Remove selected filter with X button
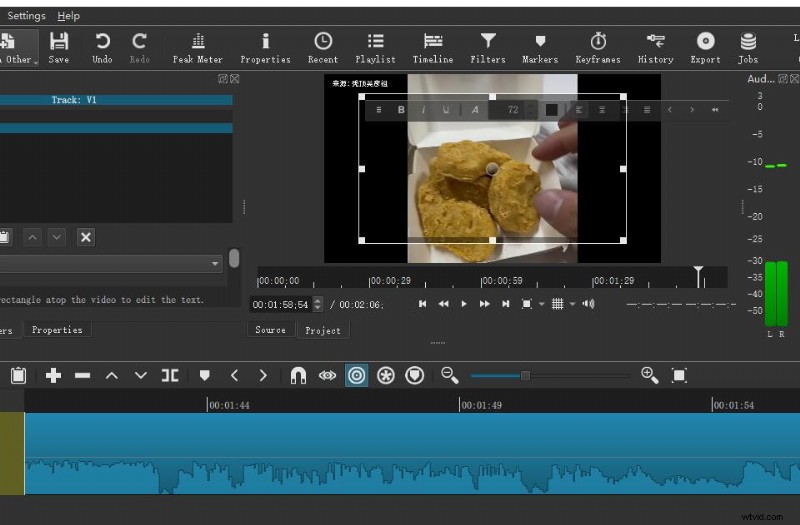800x525 pixels. [86, 237]
